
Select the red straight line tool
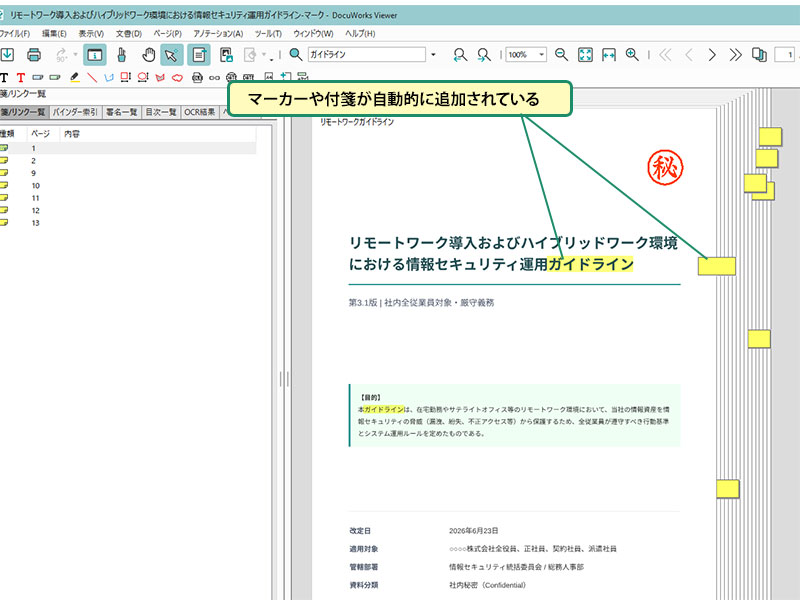pyautogui.click(x=92, y=78)
